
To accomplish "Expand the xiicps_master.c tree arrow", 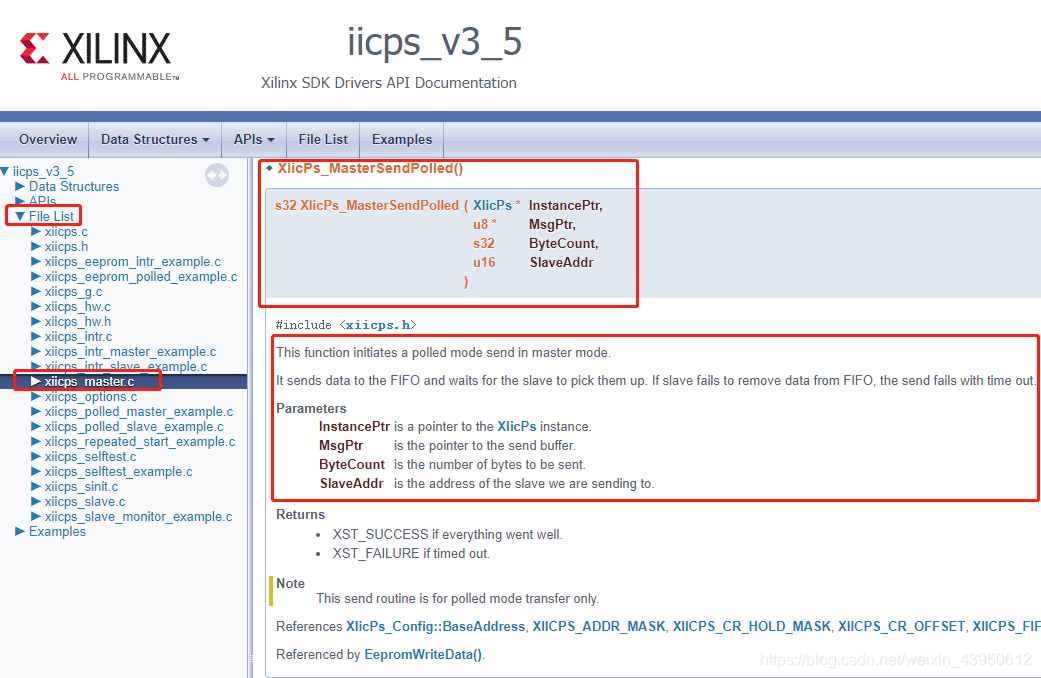I will 36,381.
